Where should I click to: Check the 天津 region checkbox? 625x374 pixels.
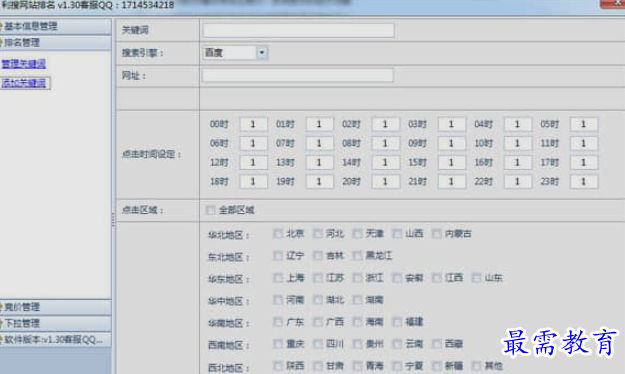point(358,234)
